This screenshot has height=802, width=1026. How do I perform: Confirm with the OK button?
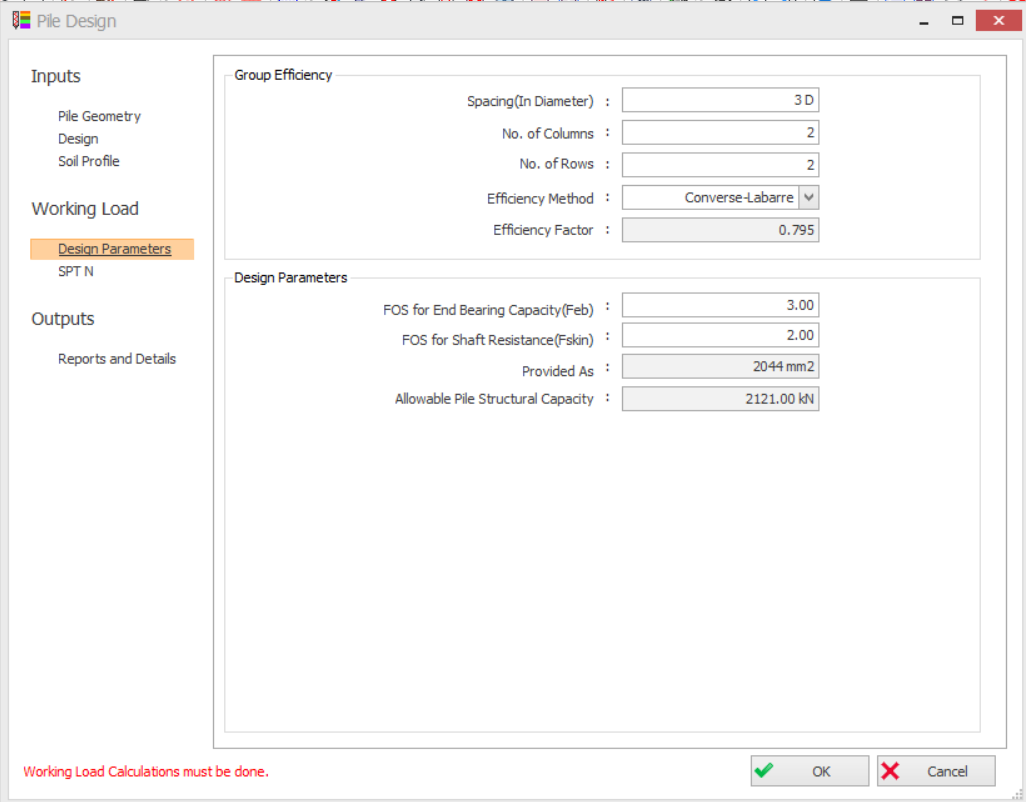coord(810,771)
